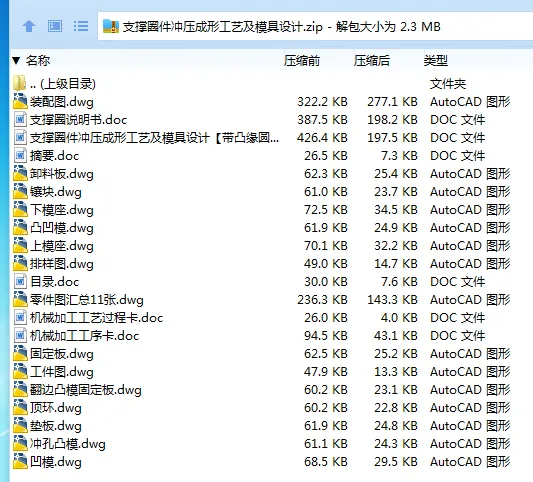Select the 冲孔凸模.dwg AutoCAD icon
Screen dimensions: 533x482
(20, 444)
